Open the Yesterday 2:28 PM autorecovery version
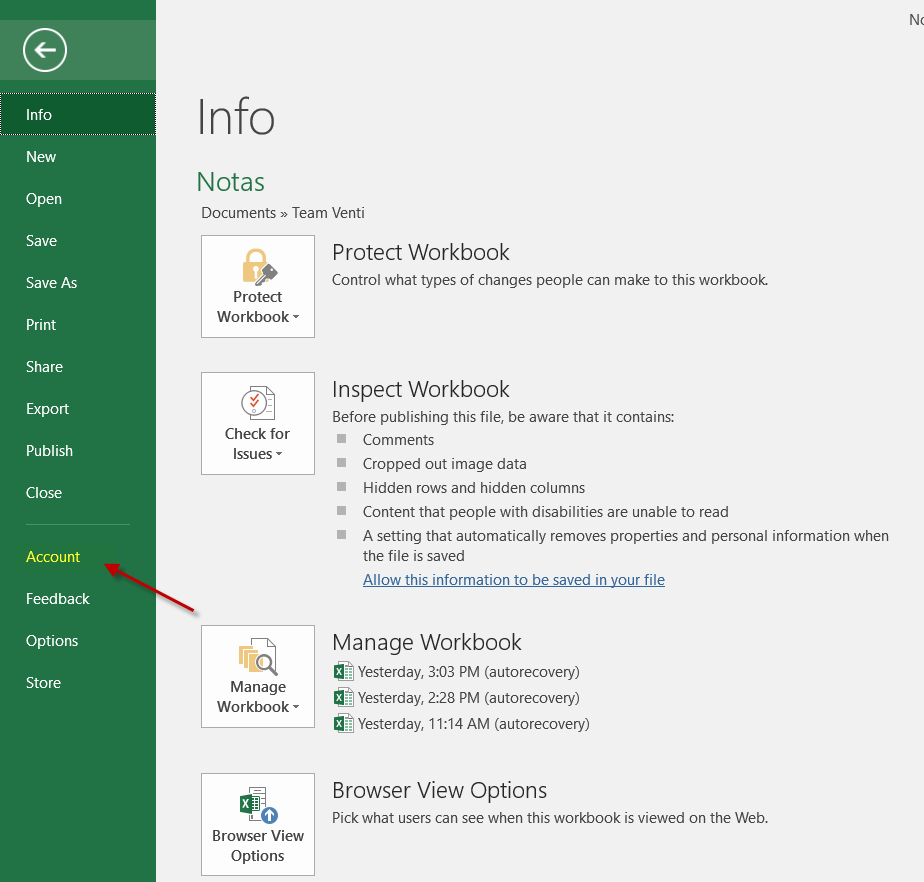Image resolution: width=924 pixels, height=882 pixels. click(x=468, y=698)
